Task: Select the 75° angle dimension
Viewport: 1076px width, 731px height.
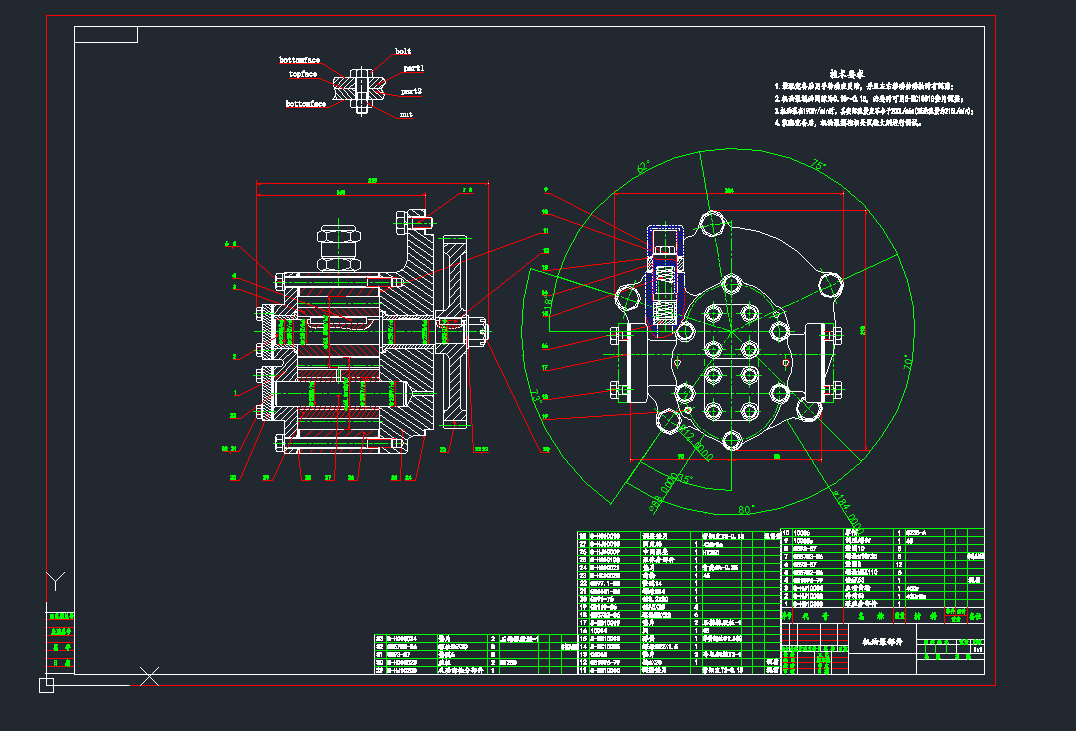Action: 817,165
